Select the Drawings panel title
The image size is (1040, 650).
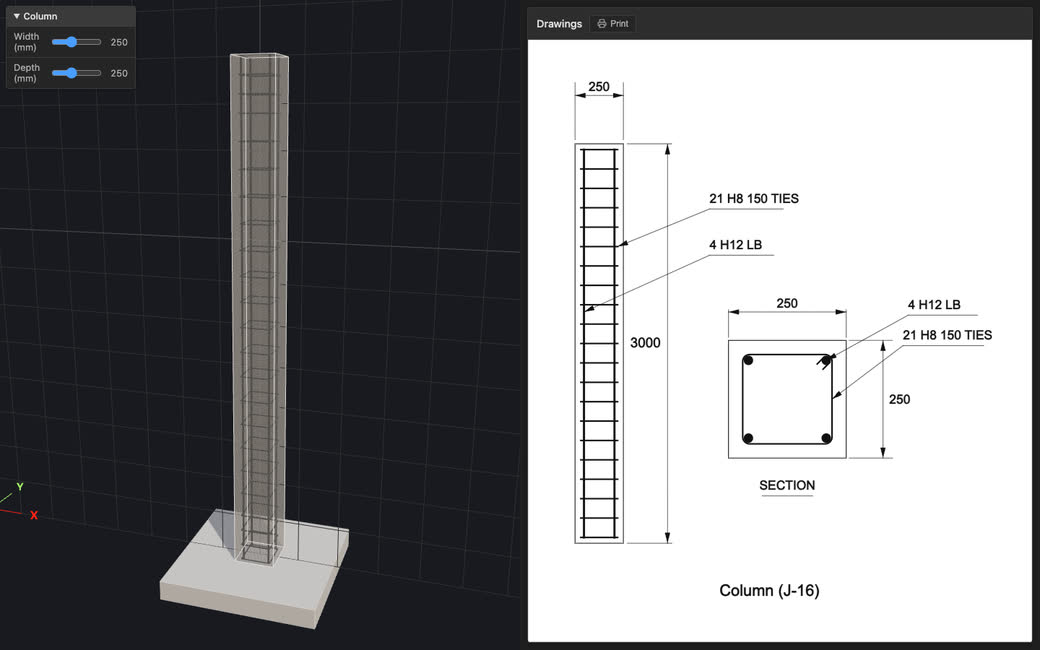(x=559, y=23)
